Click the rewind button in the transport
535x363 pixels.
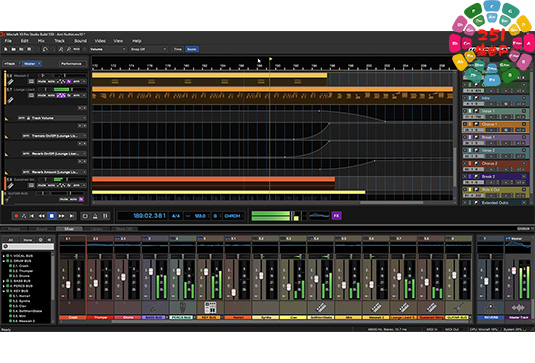(x=42, y=216)
